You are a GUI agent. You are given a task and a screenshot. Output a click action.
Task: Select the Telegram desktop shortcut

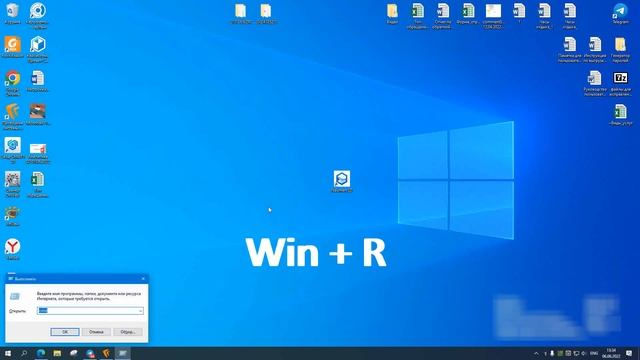[620, 13]
